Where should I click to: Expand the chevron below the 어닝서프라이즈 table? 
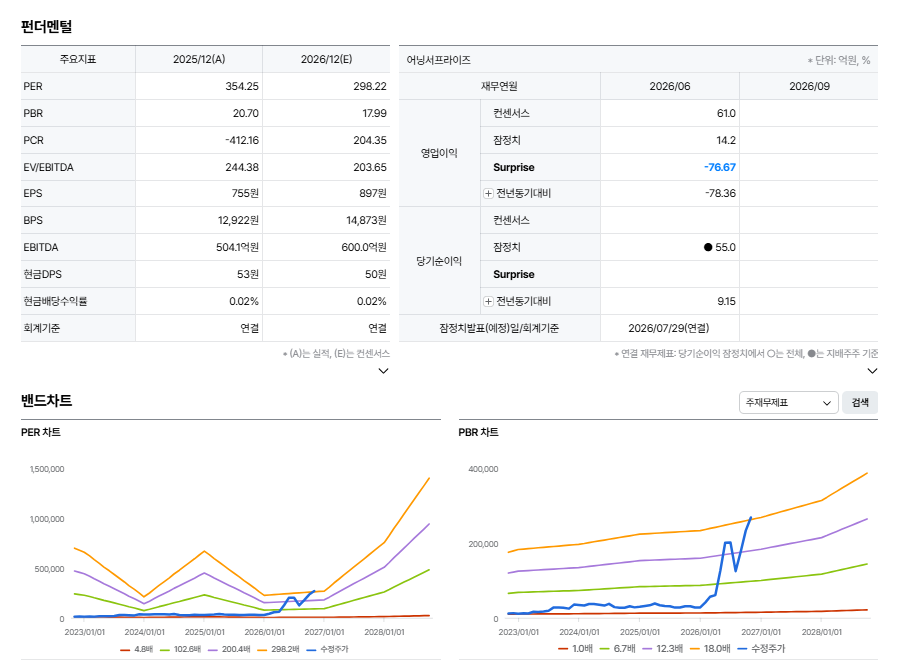tap(872, 371)
